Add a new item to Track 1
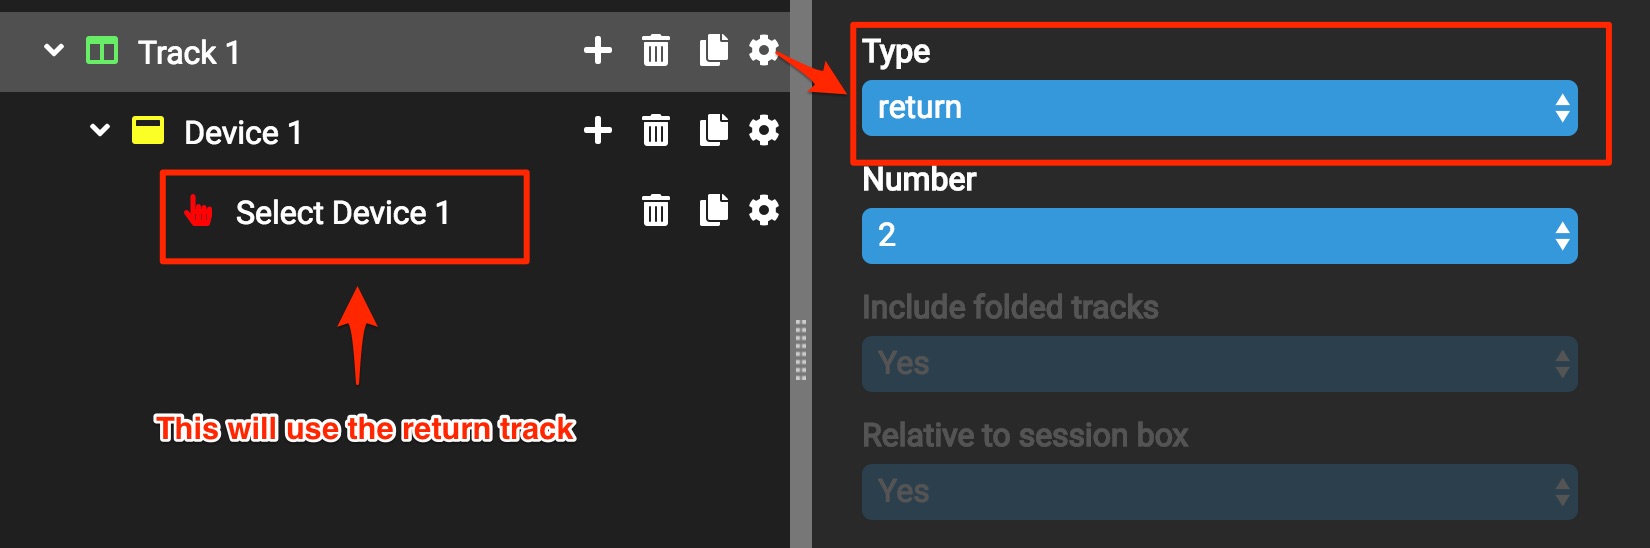This screenshot has height=548, width=1650. [x=597, y=50]
